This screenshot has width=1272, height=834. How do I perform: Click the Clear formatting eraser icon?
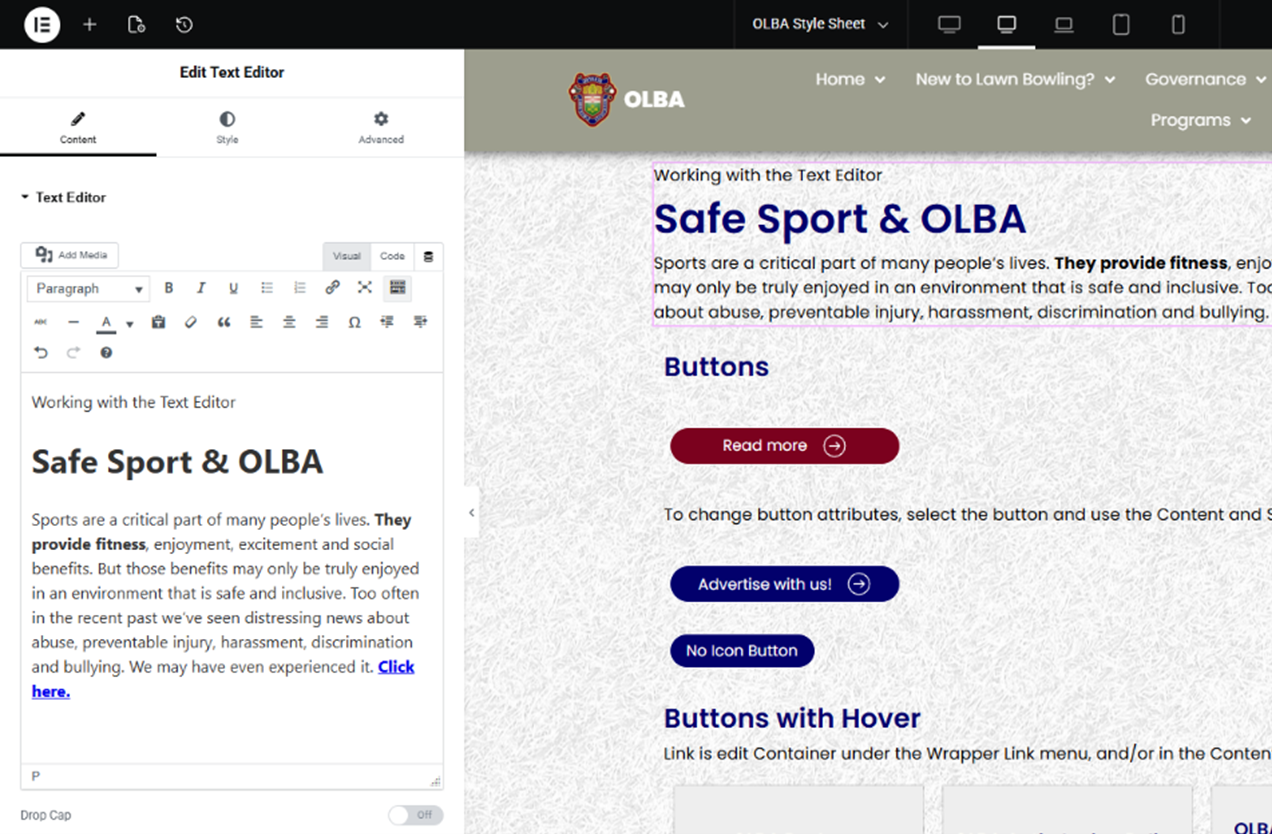pyautogui.click(x=191, y=322)
